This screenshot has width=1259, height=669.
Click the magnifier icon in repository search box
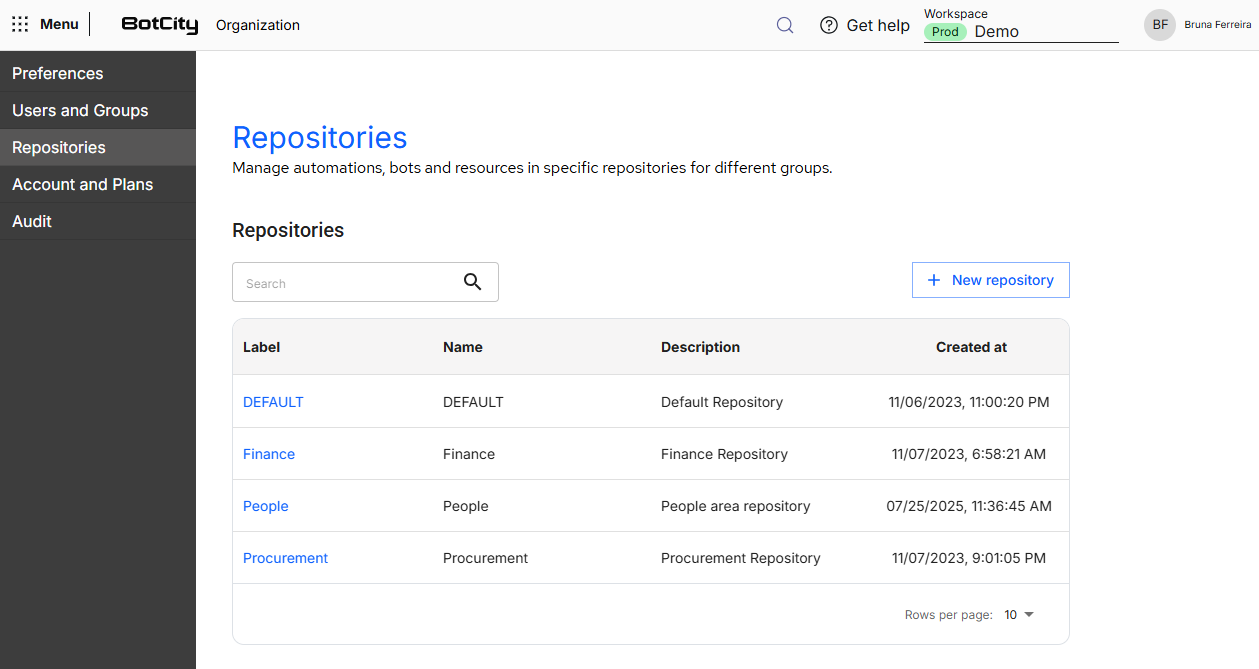[x=473, y=282]
